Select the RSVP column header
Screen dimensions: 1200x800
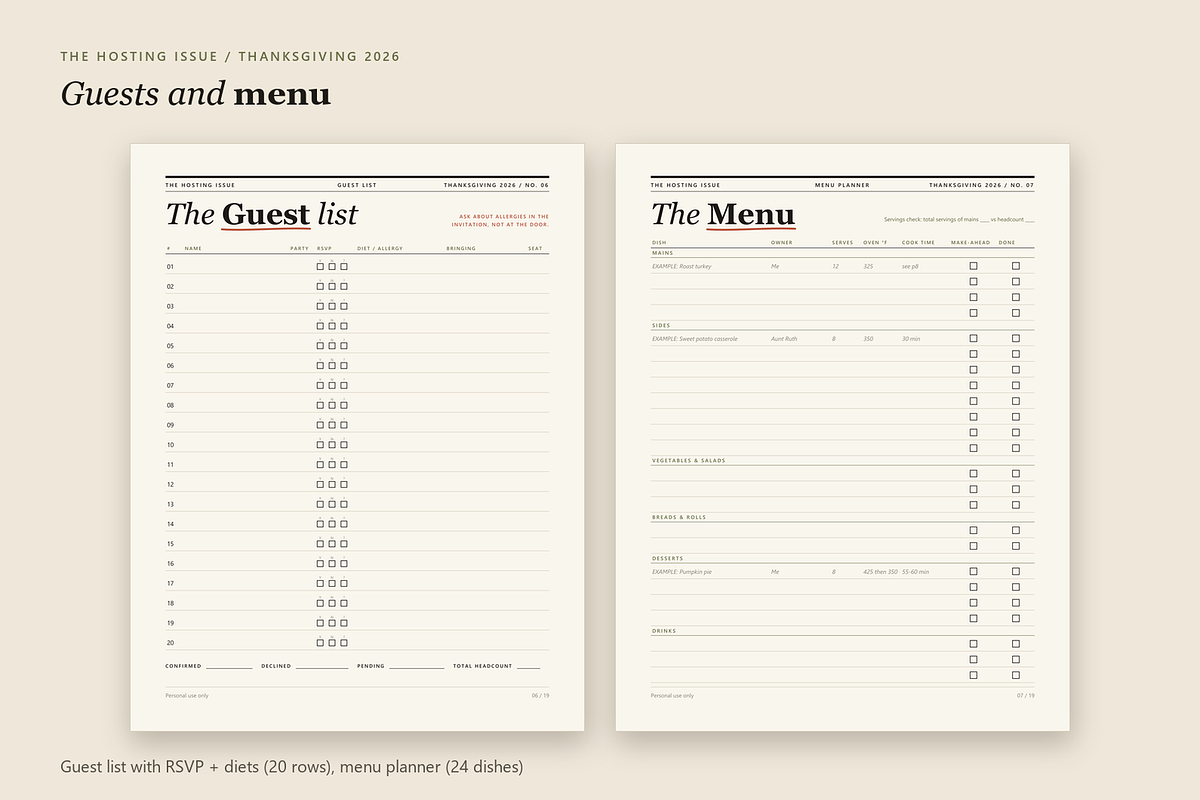coord(324,248)
